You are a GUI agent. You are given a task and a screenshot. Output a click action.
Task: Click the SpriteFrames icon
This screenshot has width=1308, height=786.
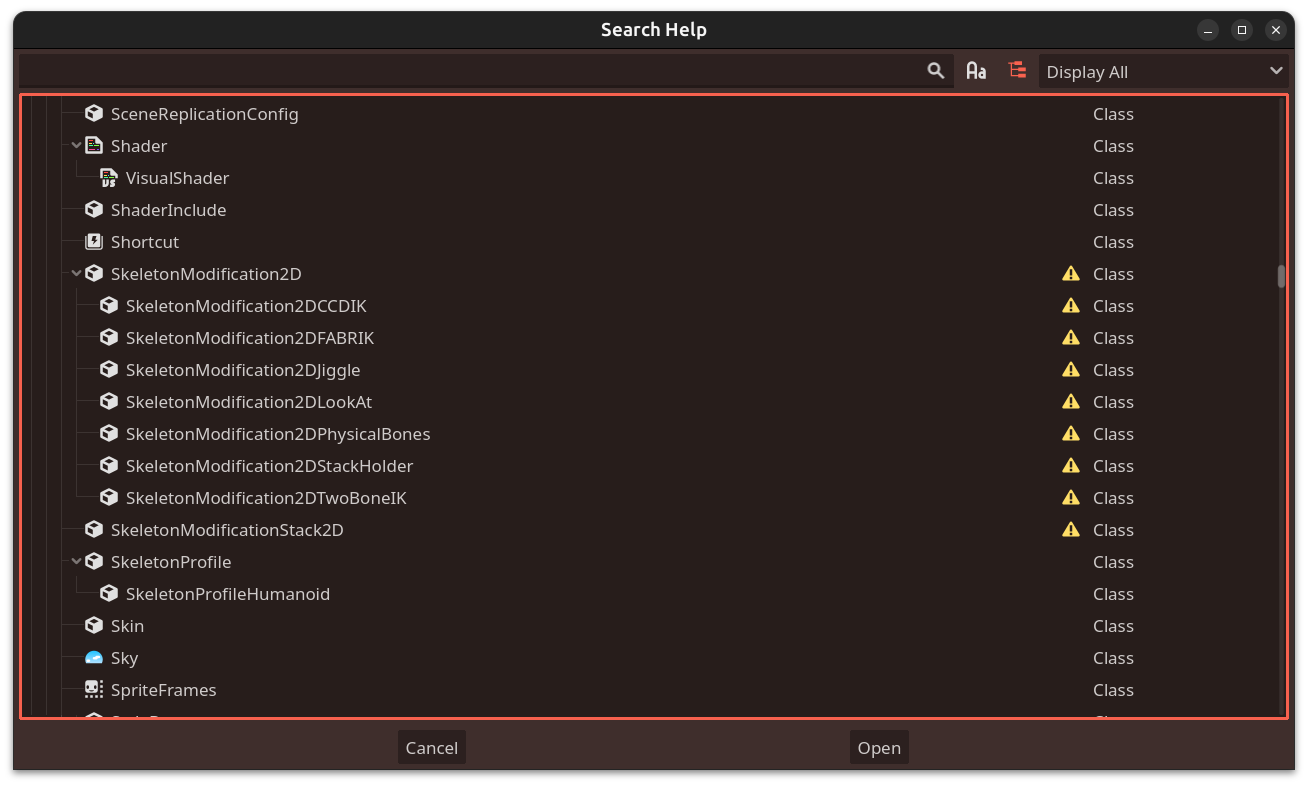coord(93,689)
